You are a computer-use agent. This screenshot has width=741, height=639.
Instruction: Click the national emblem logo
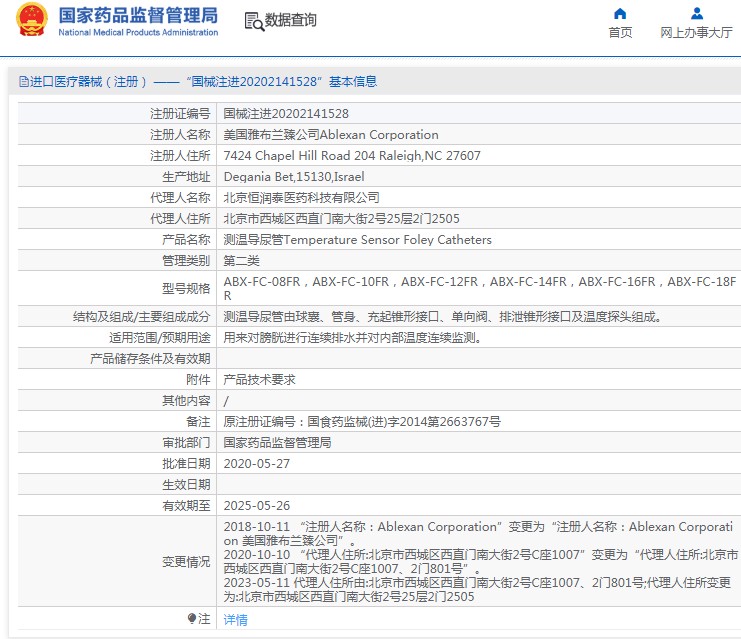point(32,19)
